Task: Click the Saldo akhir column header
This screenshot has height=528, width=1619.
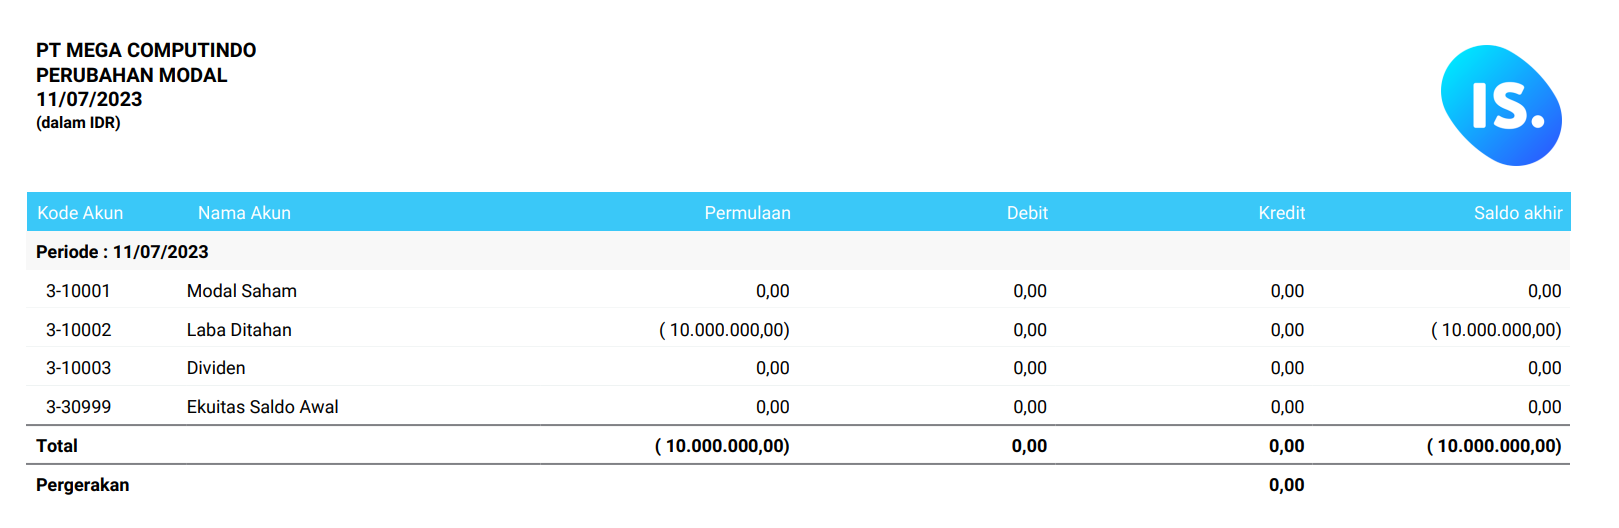Action: pyautogui.click(x=1517, y=213)
